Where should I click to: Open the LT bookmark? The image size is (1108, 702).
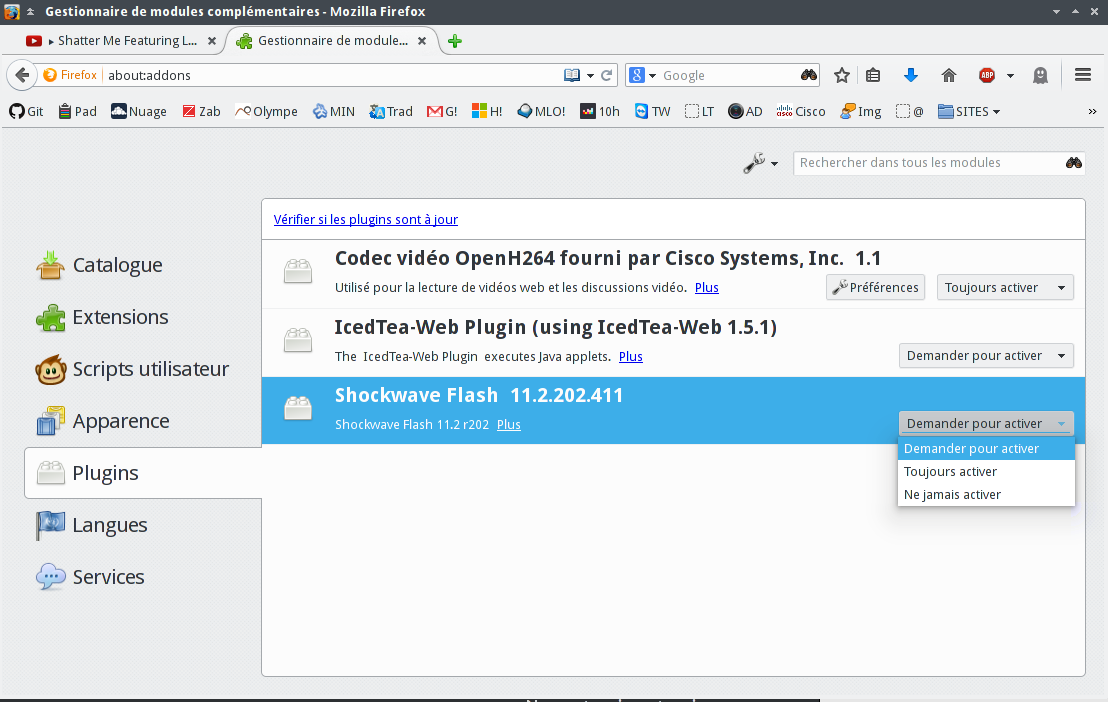point(700,111)
